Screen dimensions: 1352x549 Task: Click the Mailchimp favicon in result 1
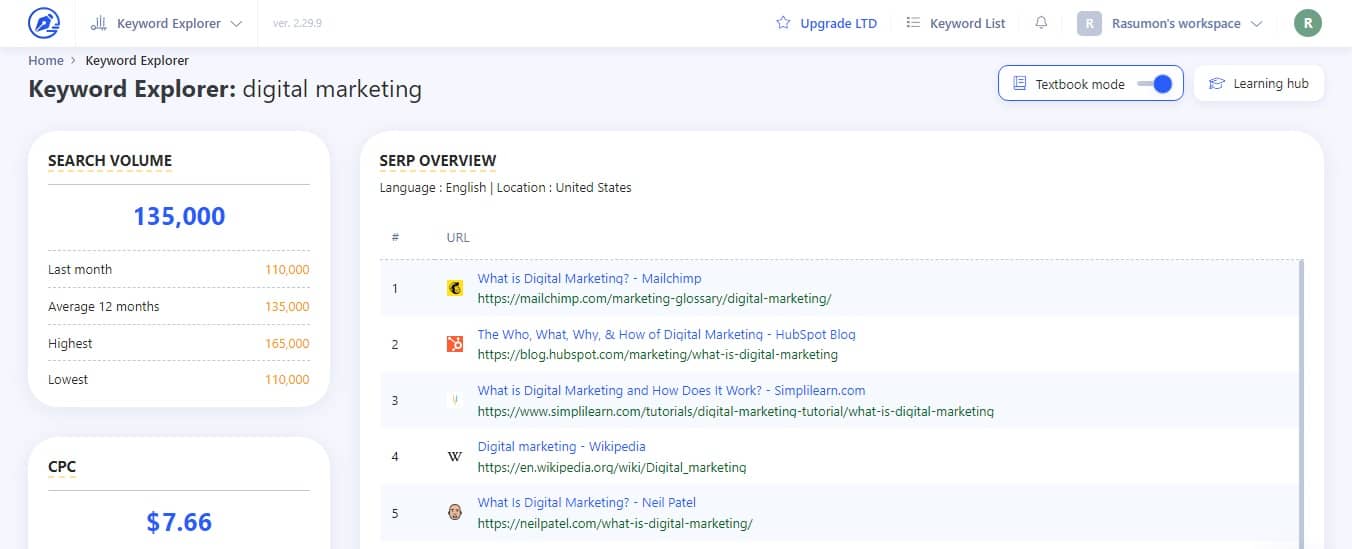[455, 289]
